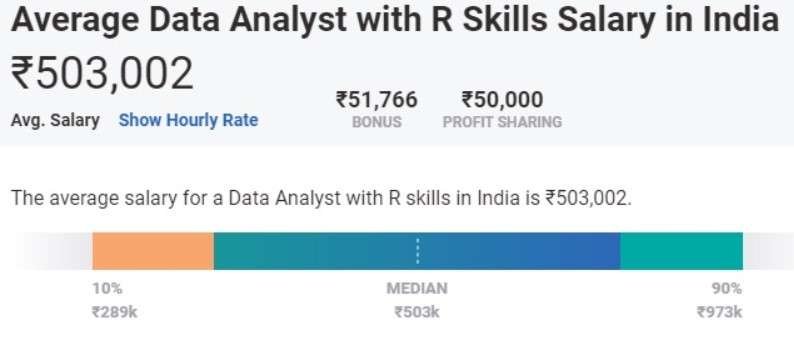794x364 pixels.
Task: Click the BONUS label
Action: tap(377, 122)
